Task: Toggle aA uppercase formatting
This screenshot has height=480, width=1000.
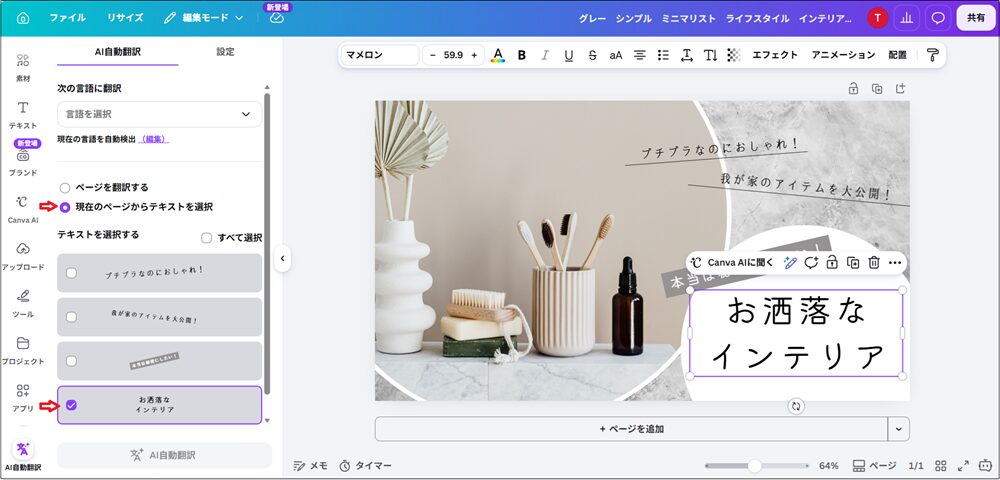Action: (x=615, y=55)
